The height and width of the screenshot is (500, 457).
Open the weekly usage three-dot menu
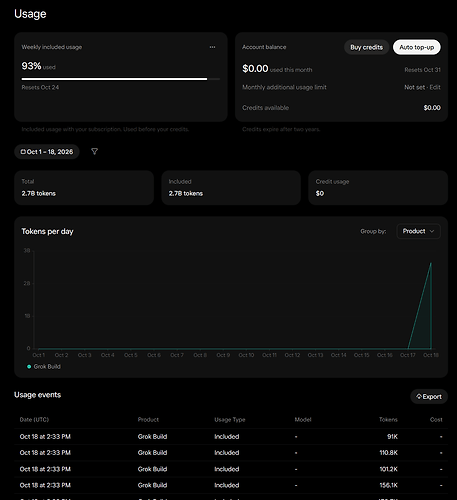pos(212,47)
